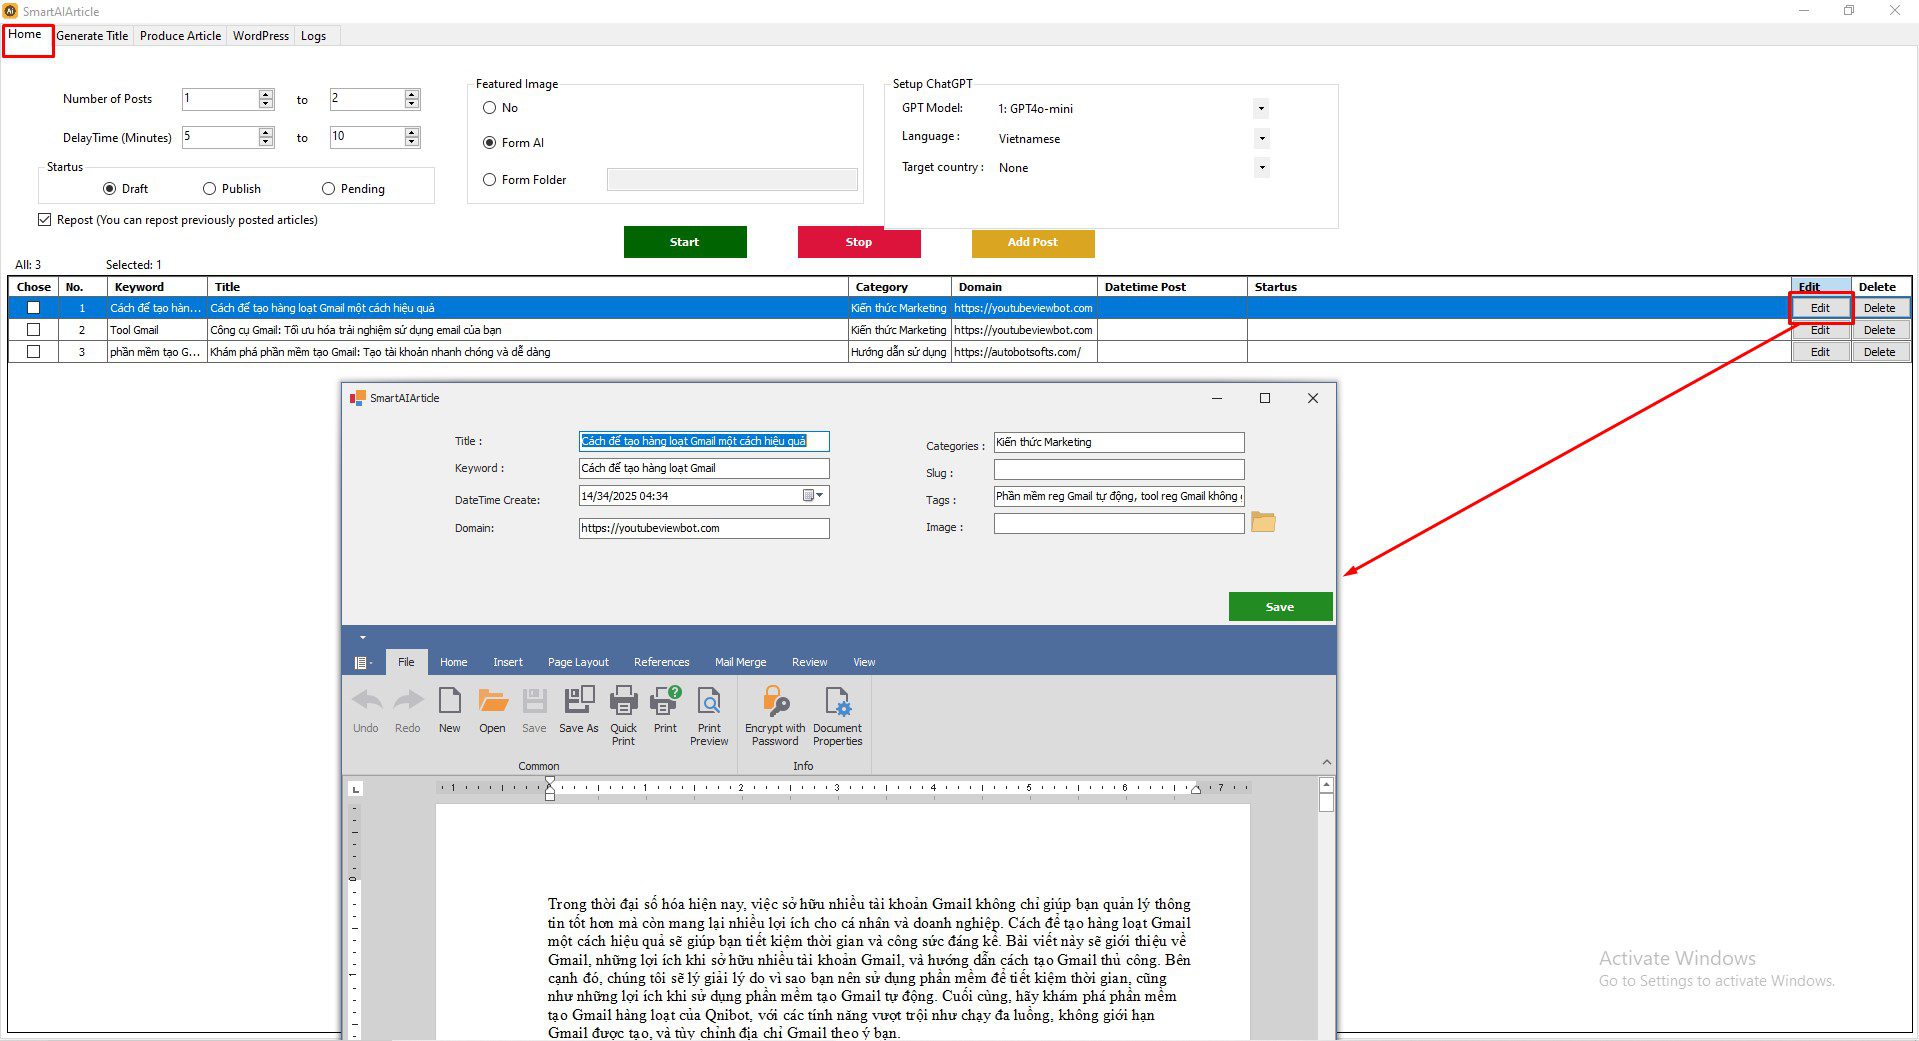This screenshot has width=1919, height=1041.
Task: Check the Chose box for row 1
Action: click(34, 308)
